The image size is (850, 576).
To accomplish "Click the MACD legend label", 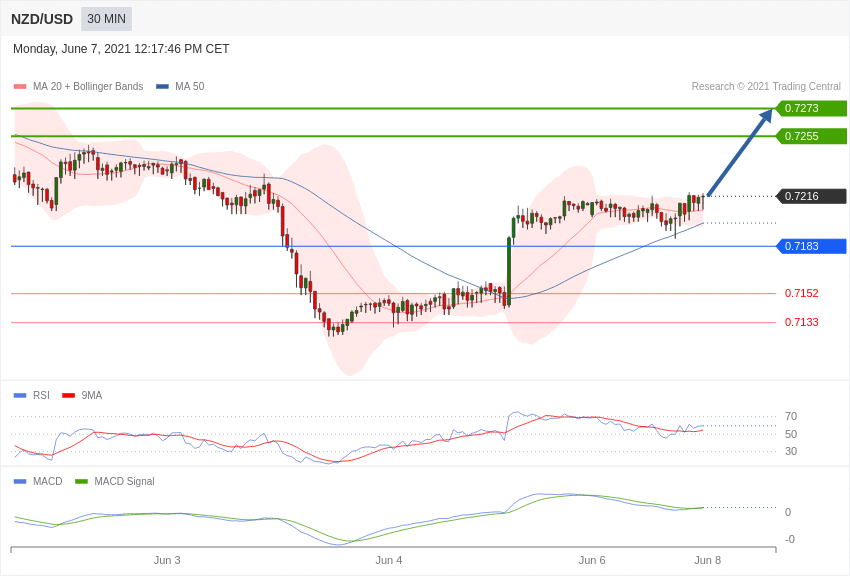I will tap(48, 481).
